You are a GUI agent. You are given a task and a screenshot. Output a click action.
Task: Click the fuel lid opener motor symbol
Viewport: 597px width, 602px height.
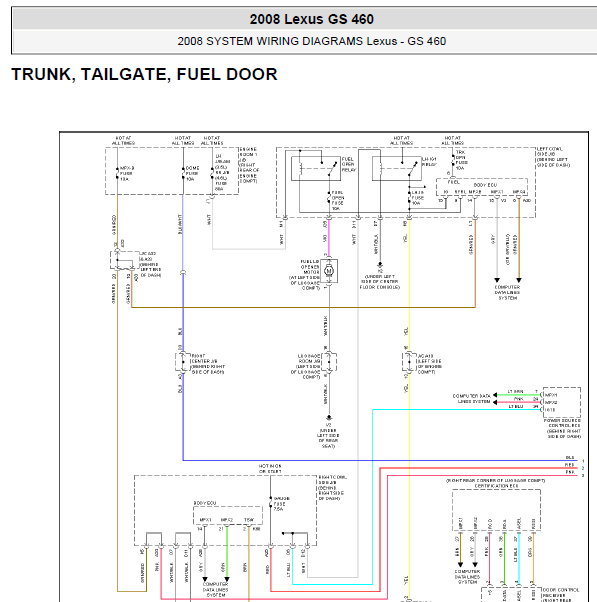329,271
